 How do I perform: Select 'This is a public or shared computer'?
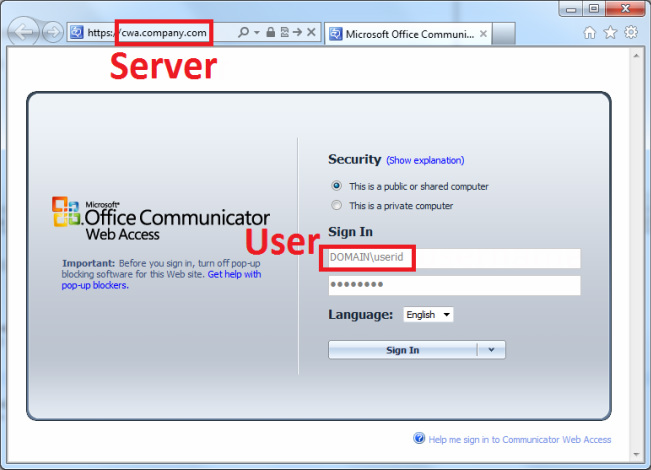(x=336, y=186)
